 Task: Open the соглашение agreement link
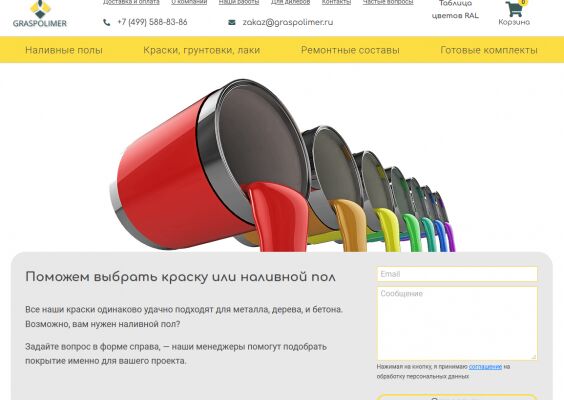pyautogui.click(x=485, y=367)
